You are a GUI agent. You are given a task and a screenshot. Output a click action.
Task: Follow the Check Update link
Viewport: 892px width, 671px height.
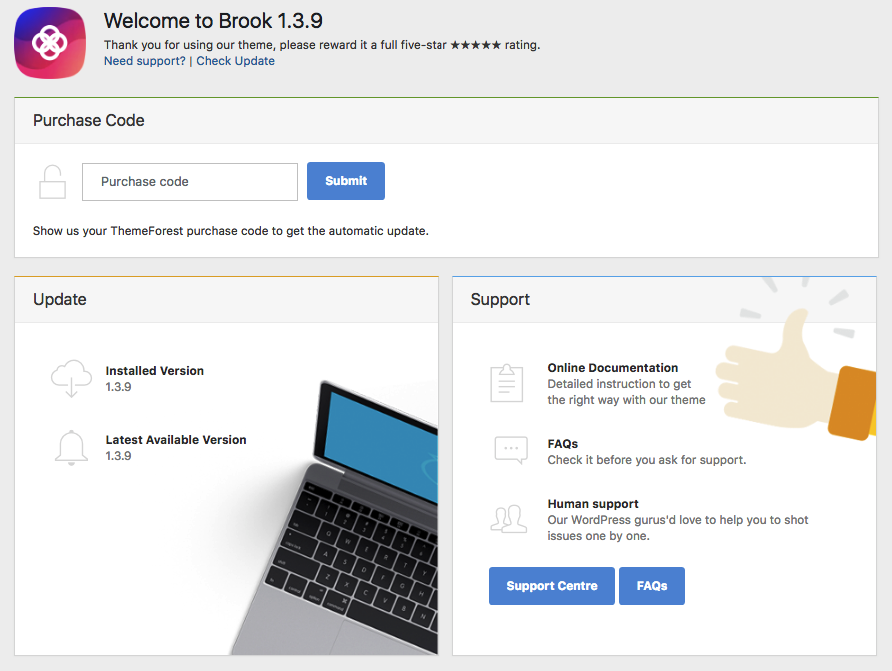point(236,61)
